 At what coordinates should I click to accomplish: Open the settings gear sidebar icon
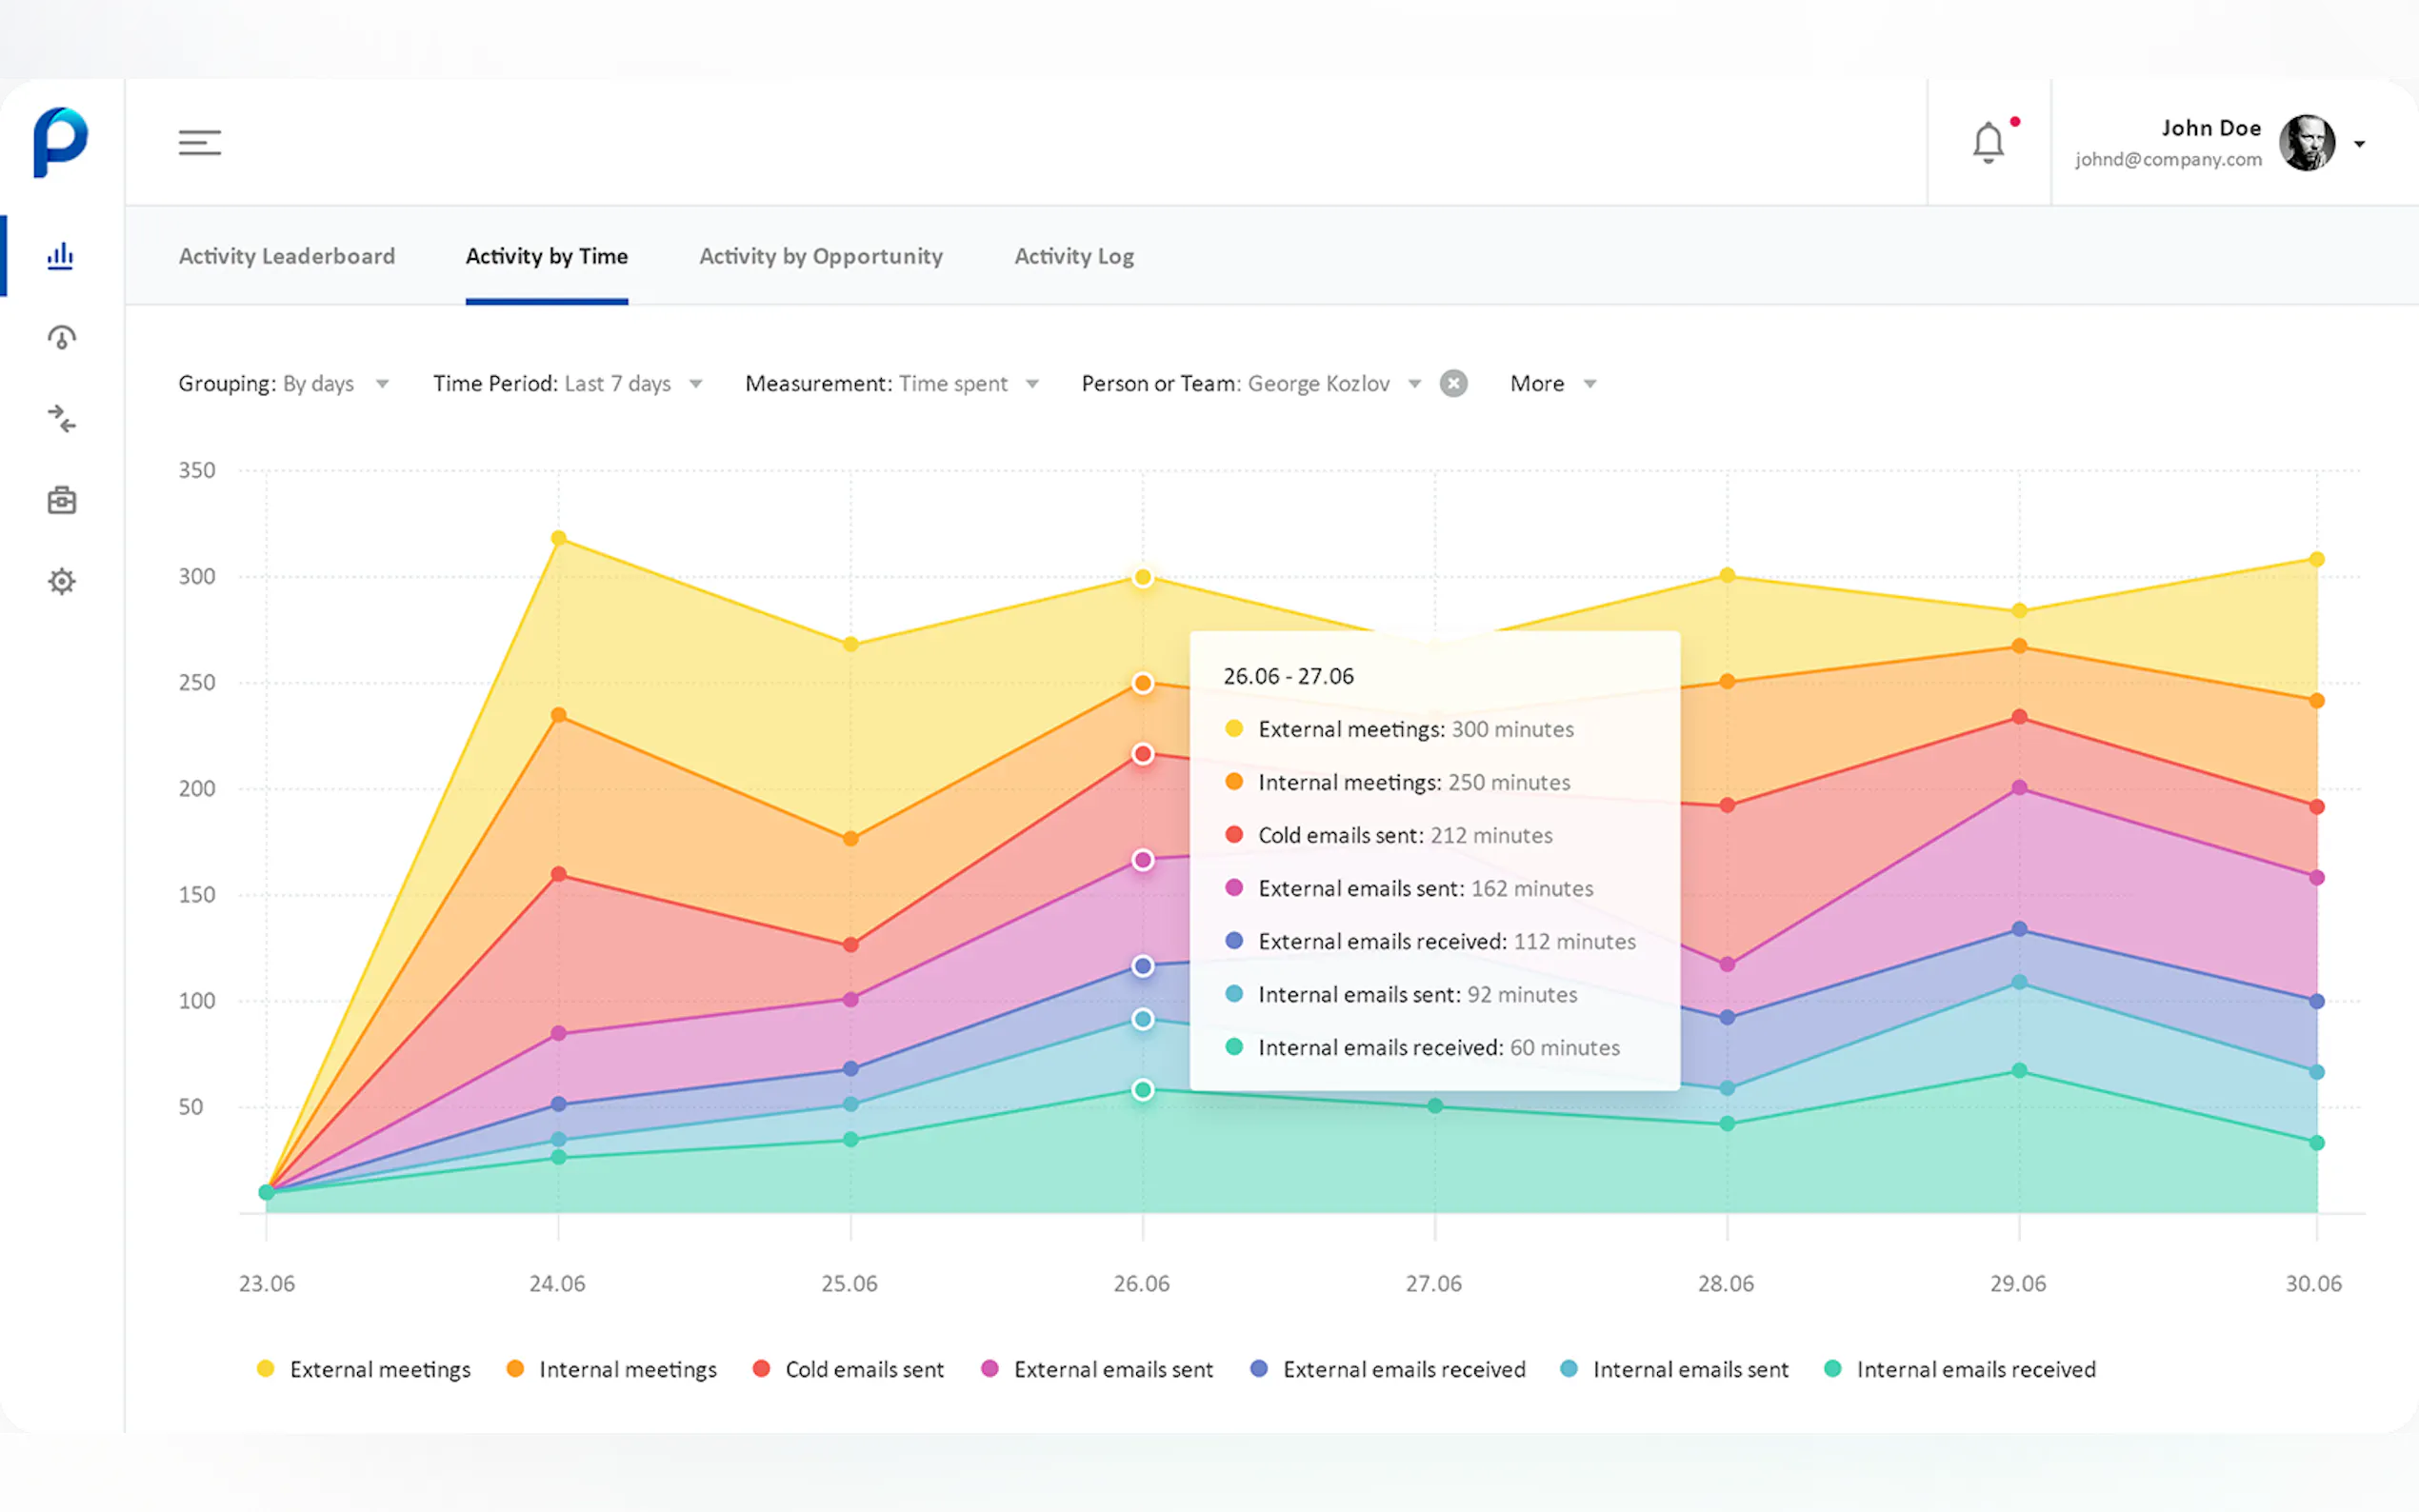[x=61, y=581]
